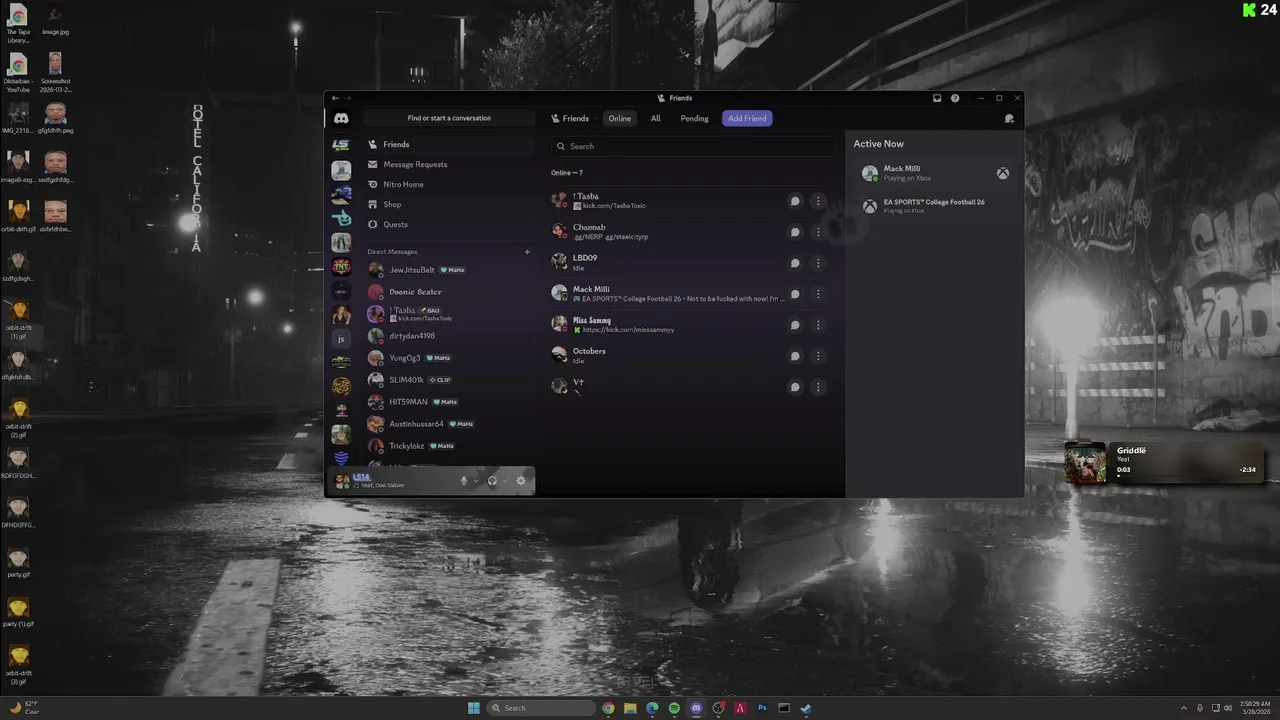Open Nitro Home page
The height and width of the screenshot is (720, 1280).
click(x=449, y=184)
